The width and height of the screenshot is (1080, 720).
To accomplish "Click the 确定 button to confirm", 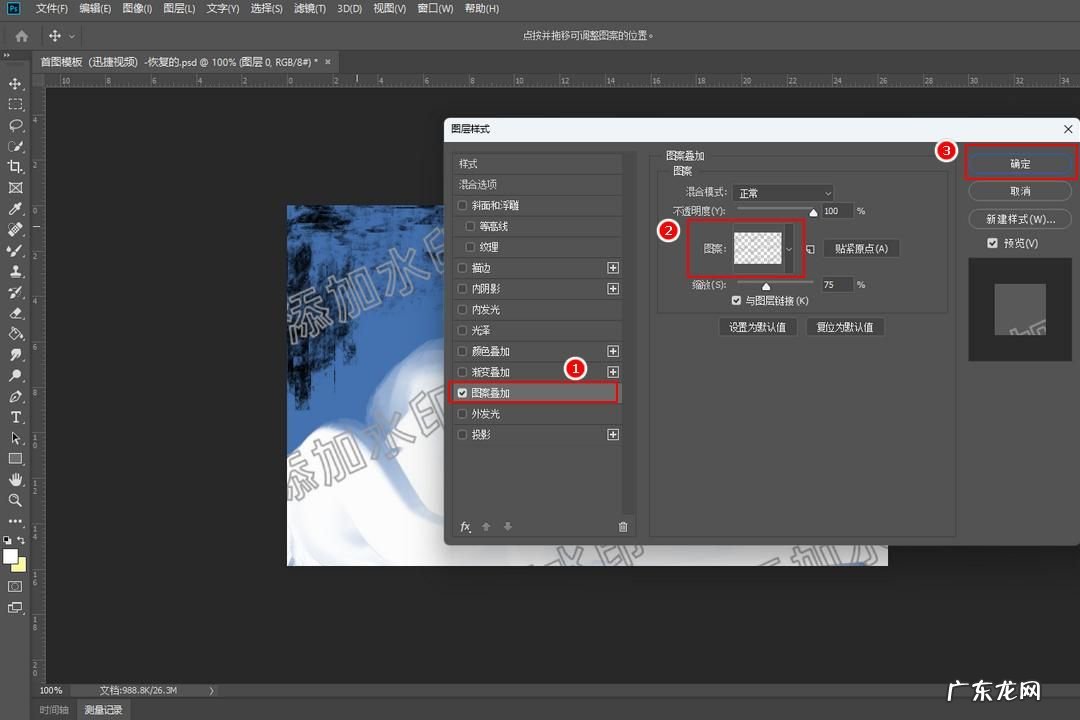I will click(1020, 164).
